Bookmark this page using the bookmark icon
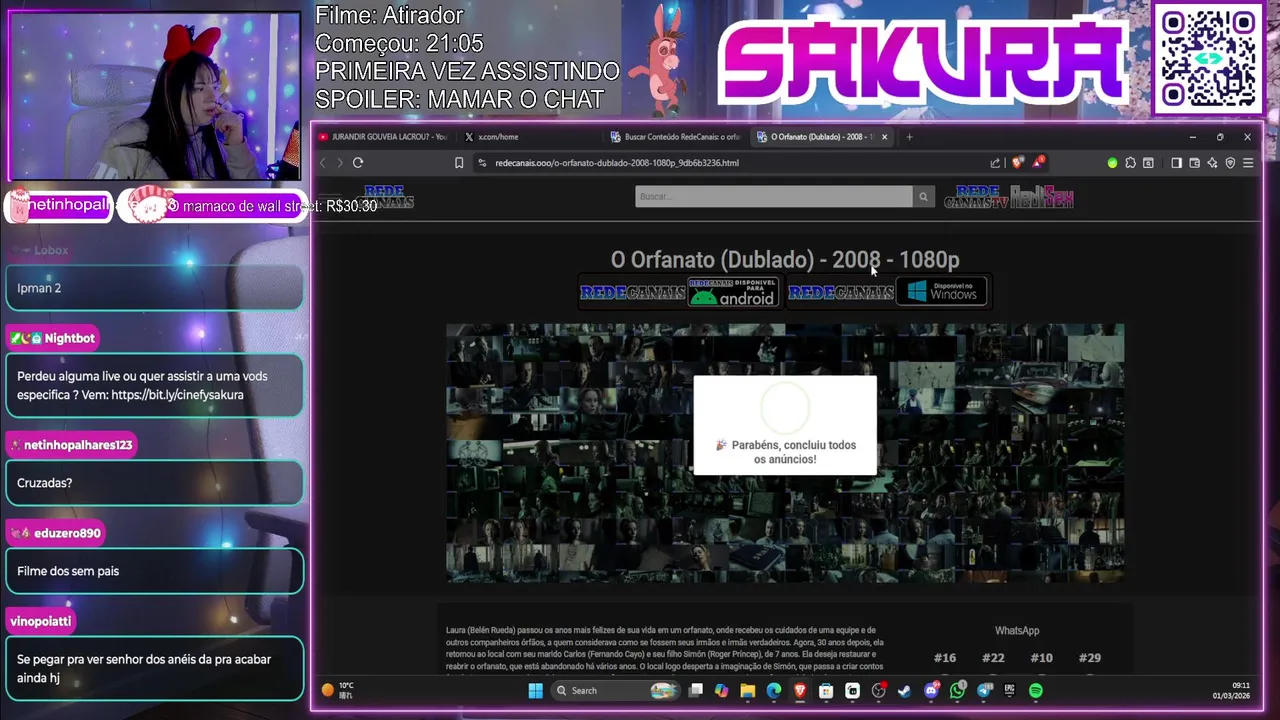This screenshot has height=720, width=1280. tap(459, 163)
